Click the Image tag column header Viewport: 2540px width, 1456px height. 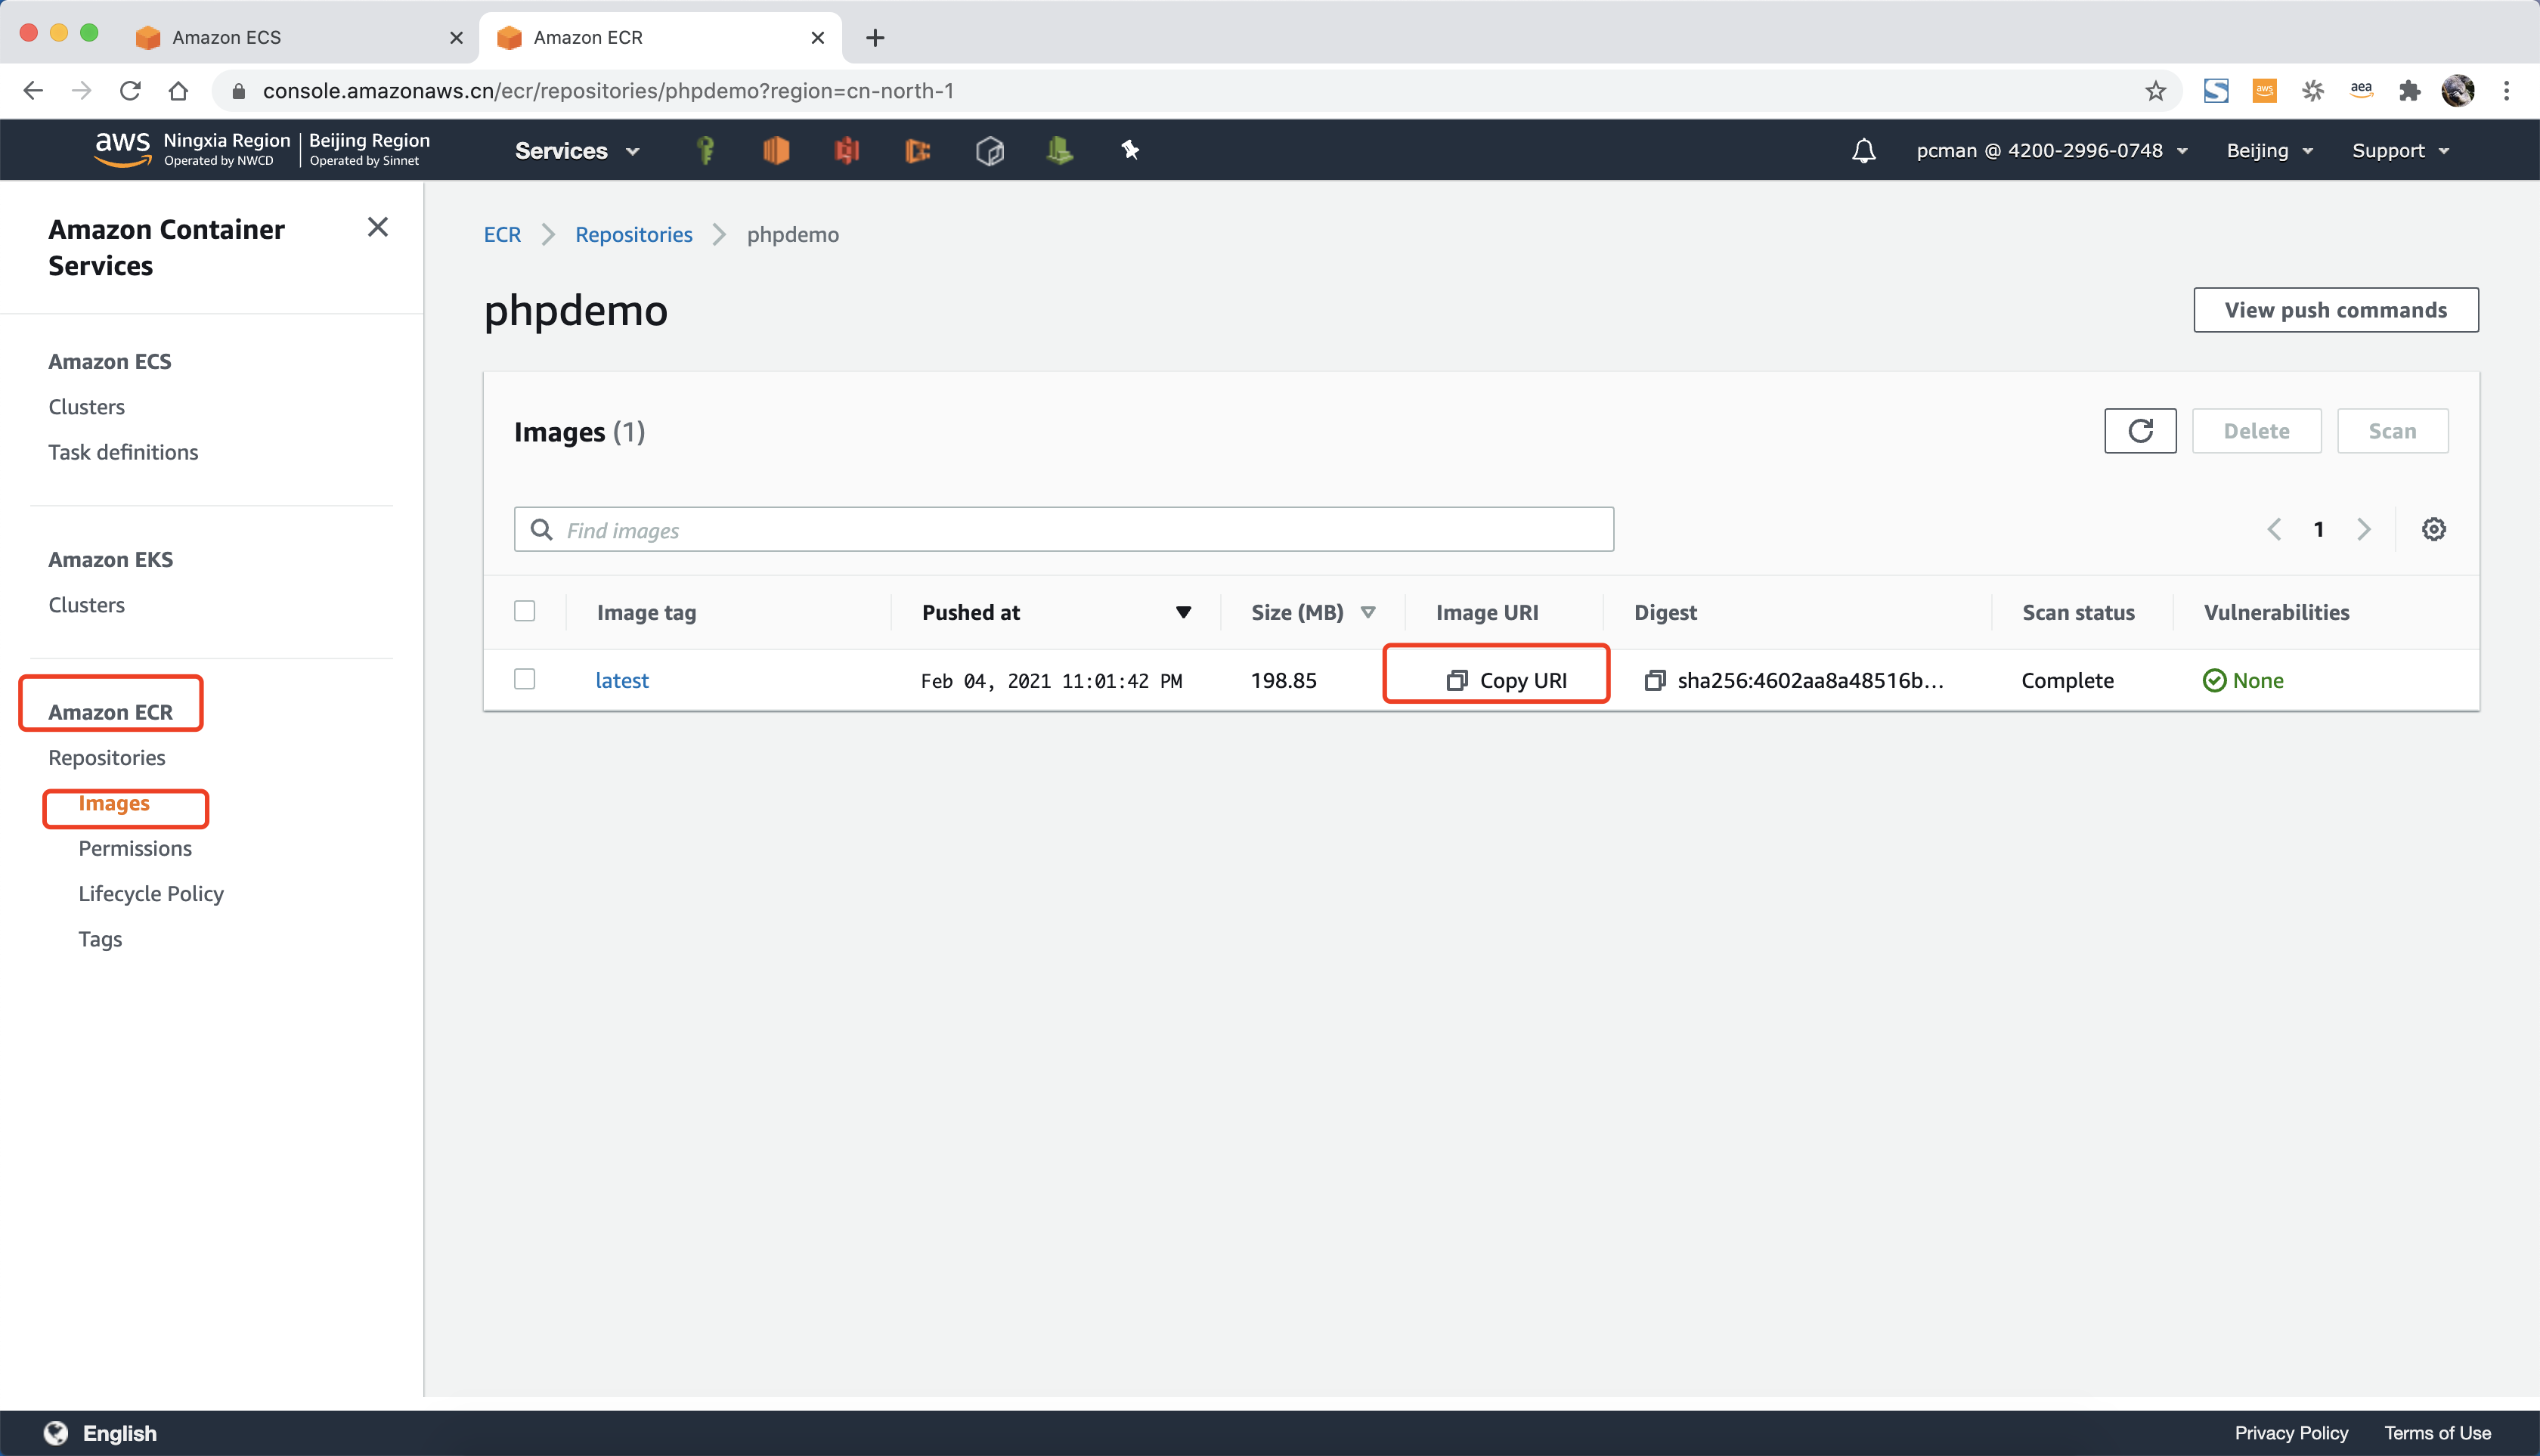646,612
